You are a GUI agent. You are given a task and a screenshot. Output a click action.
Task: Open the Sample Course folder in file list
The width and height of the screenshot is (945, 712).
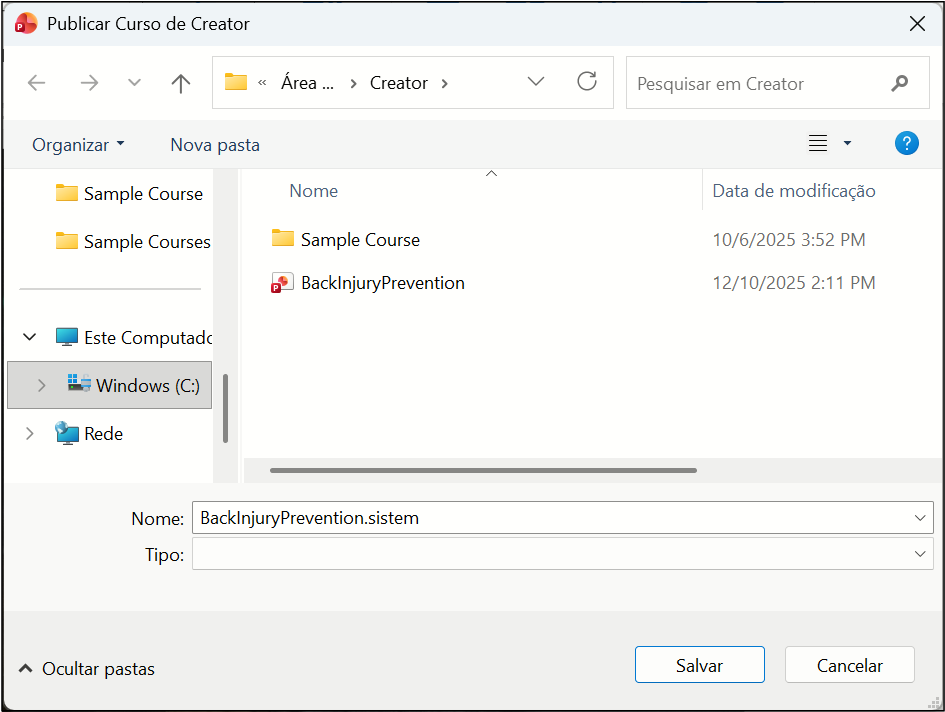tap(359, 240)
